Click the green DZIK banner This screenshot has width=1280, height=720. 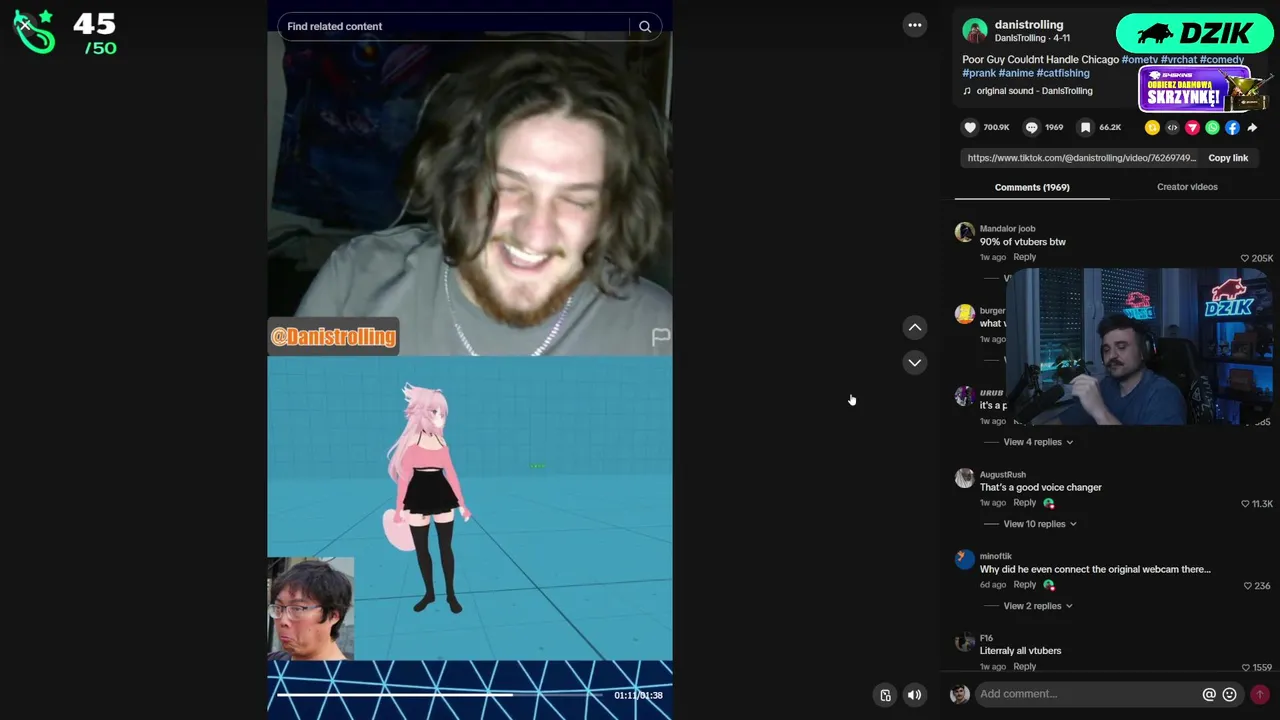pos(1195,33)
